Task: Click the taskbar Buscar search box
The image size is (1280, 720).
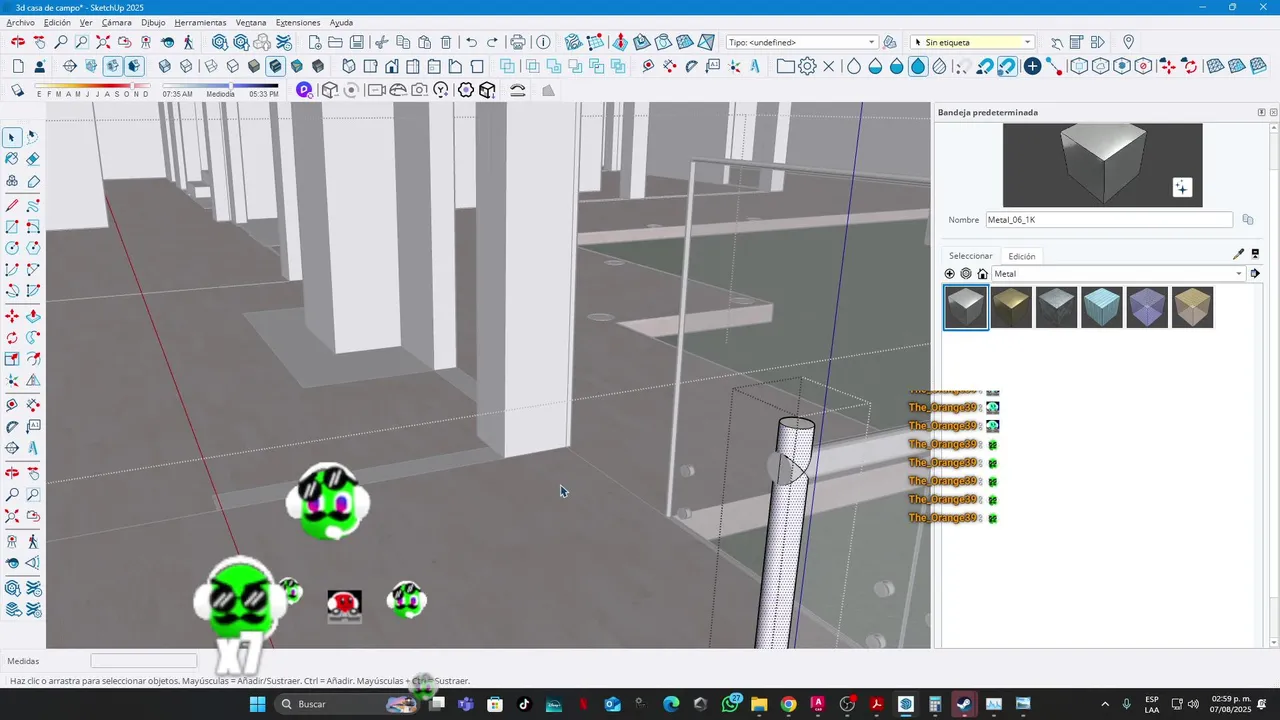Action: click(346, 704)
